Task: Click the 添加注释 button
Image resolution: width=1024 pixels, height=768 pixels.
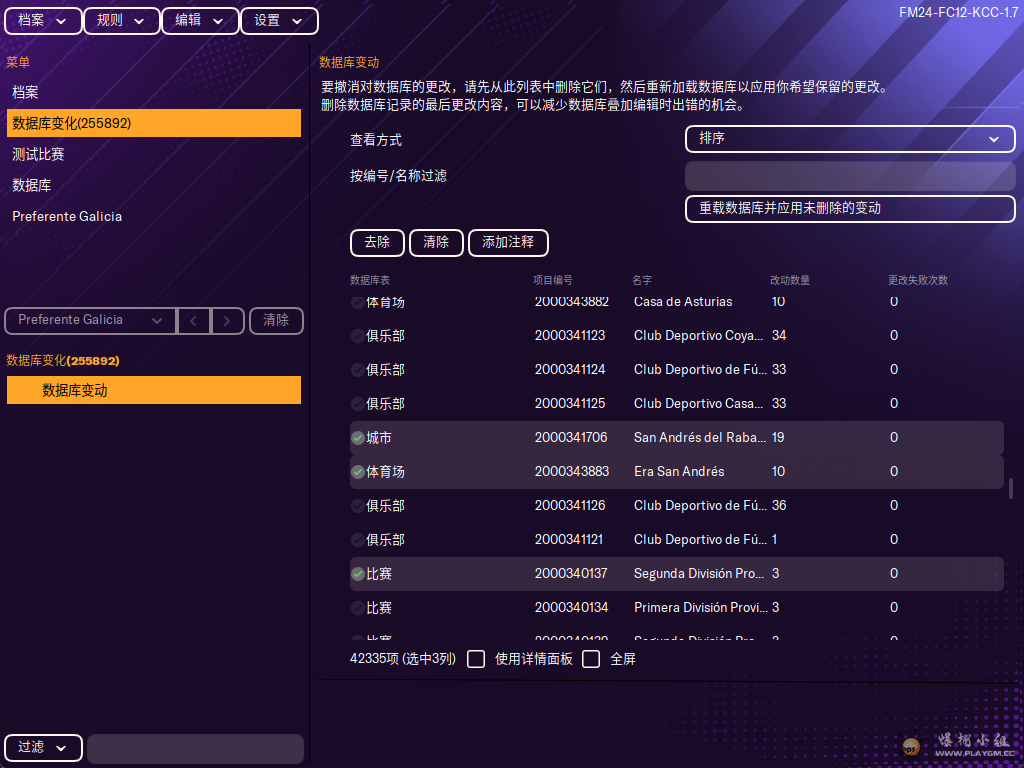Action: coord(508,242)
